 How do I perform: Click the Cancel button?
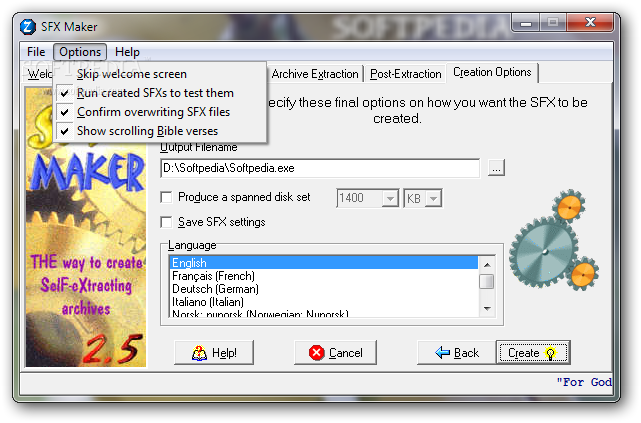[x=335, y=353]
